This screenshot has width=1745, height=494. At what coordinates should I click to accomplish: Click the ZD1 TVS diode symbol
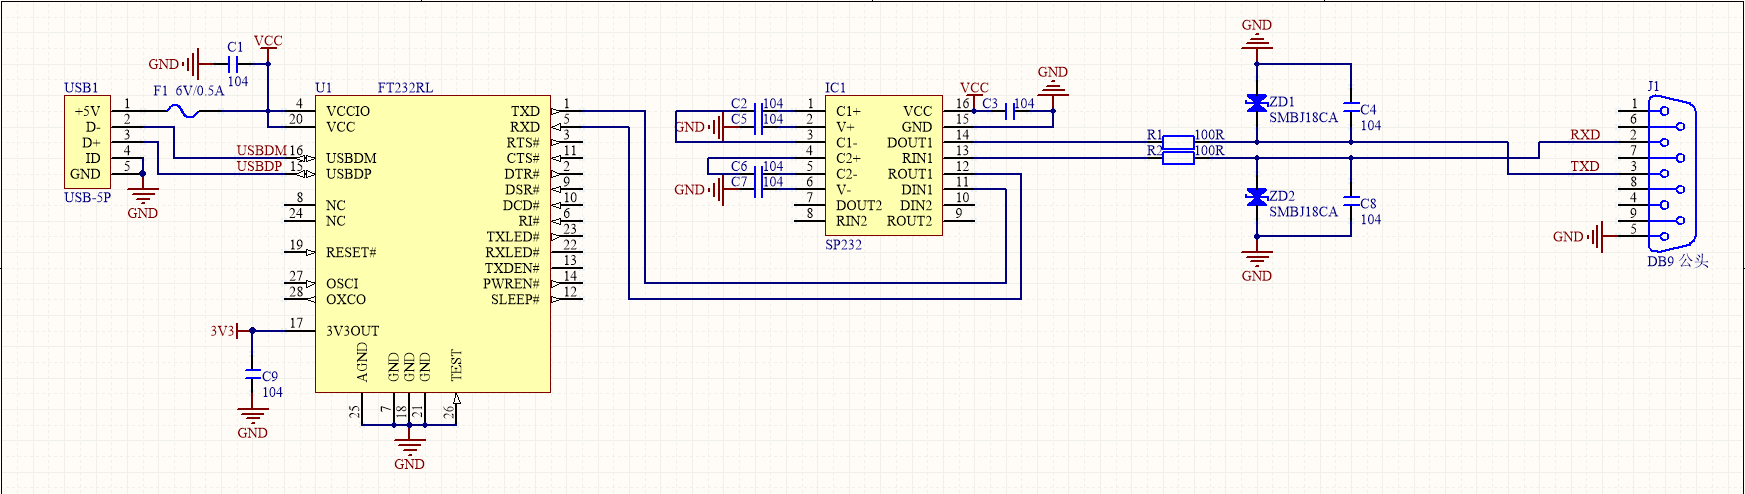1257,103
